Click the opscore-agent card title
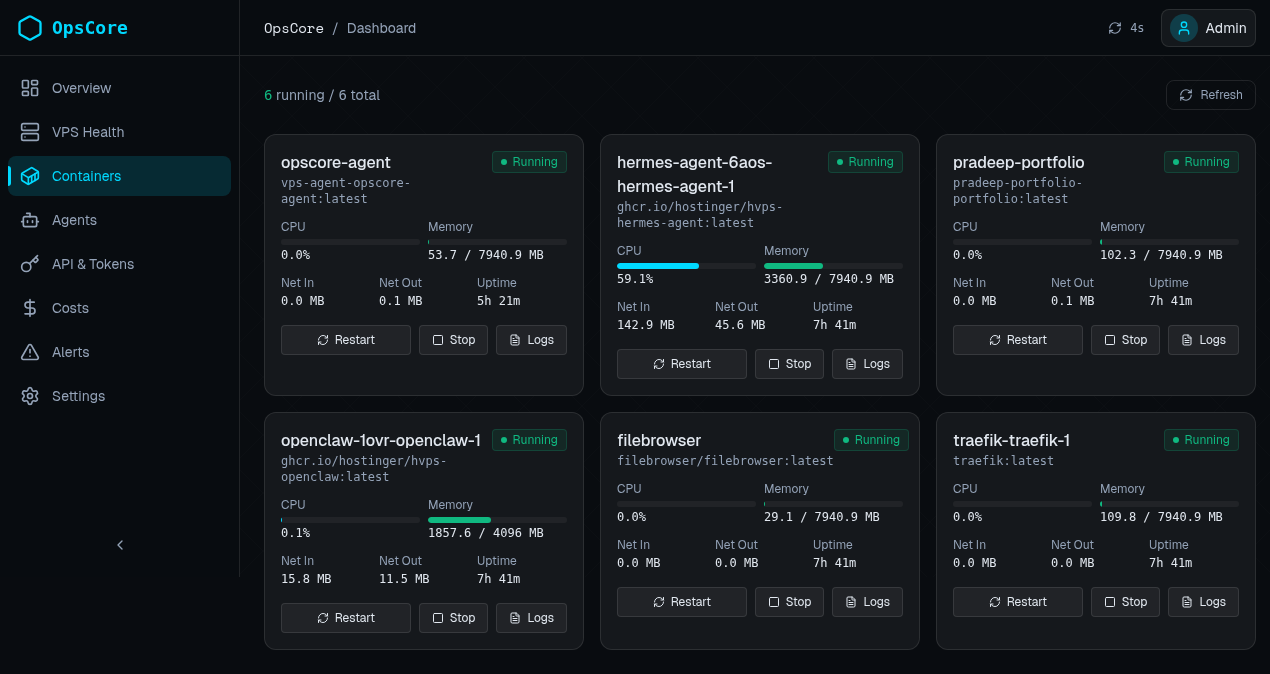Screen dimensions: 1270x674 tap(336, 162)
